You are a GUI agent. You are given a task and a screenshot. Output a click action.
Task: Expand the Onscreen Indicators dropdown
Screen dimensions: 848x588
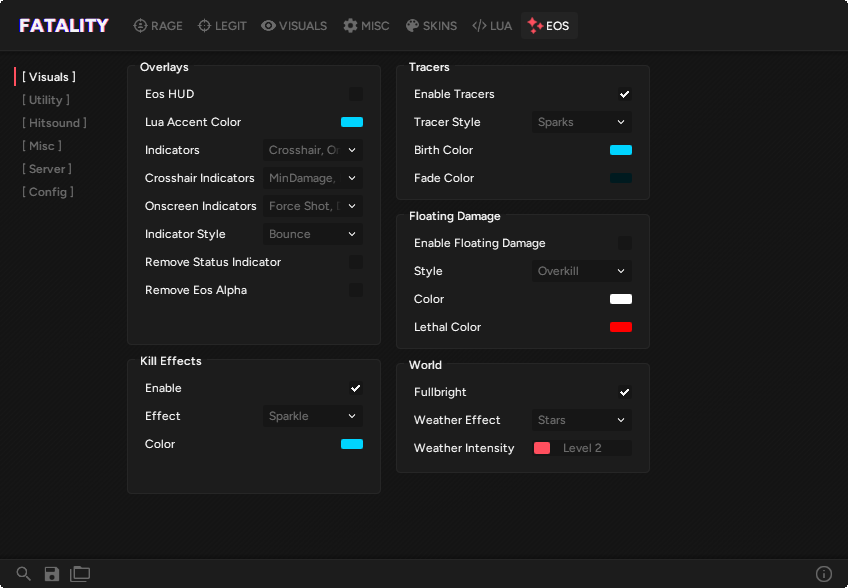313,206
